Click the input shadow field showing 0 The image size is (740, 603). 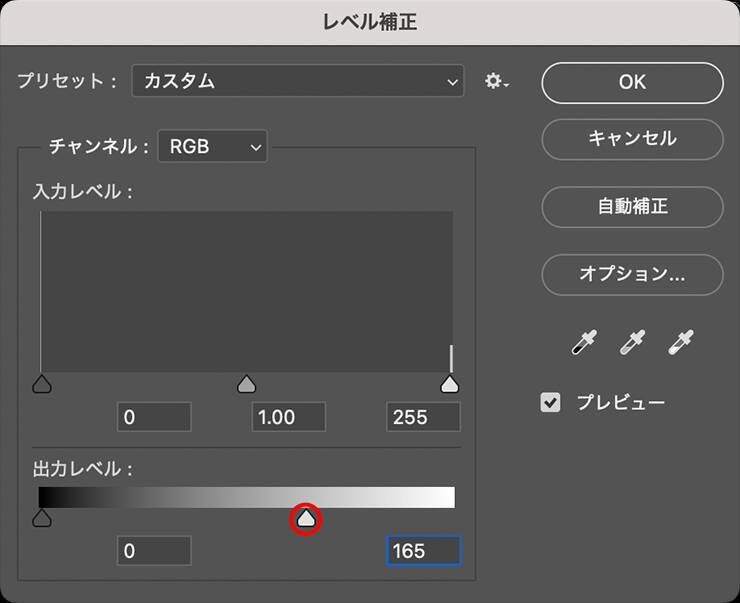[154, 417]
